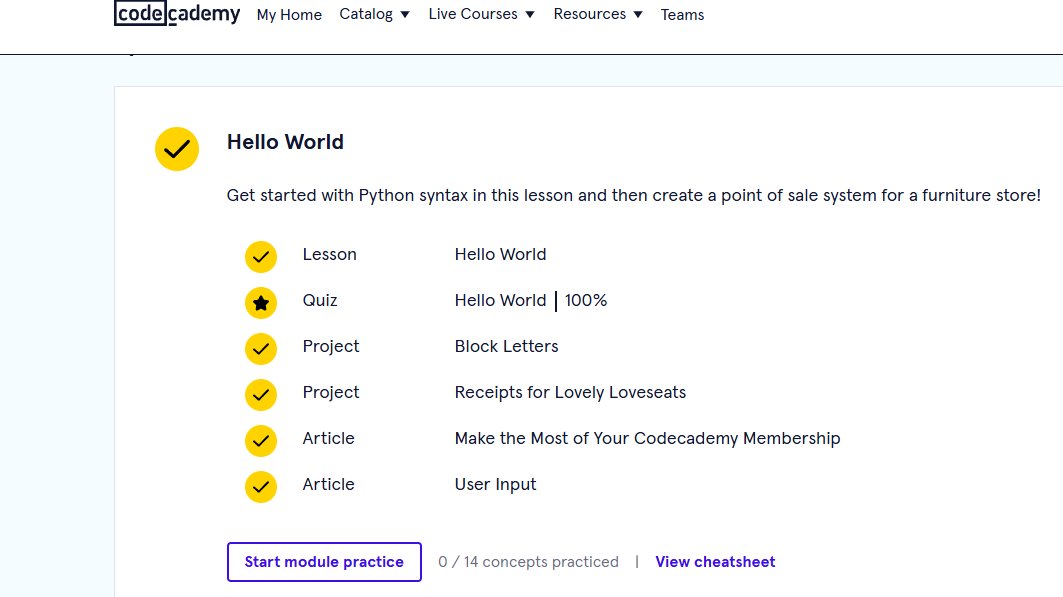Click the Lesson label
1063x597 pixels.
329,254
